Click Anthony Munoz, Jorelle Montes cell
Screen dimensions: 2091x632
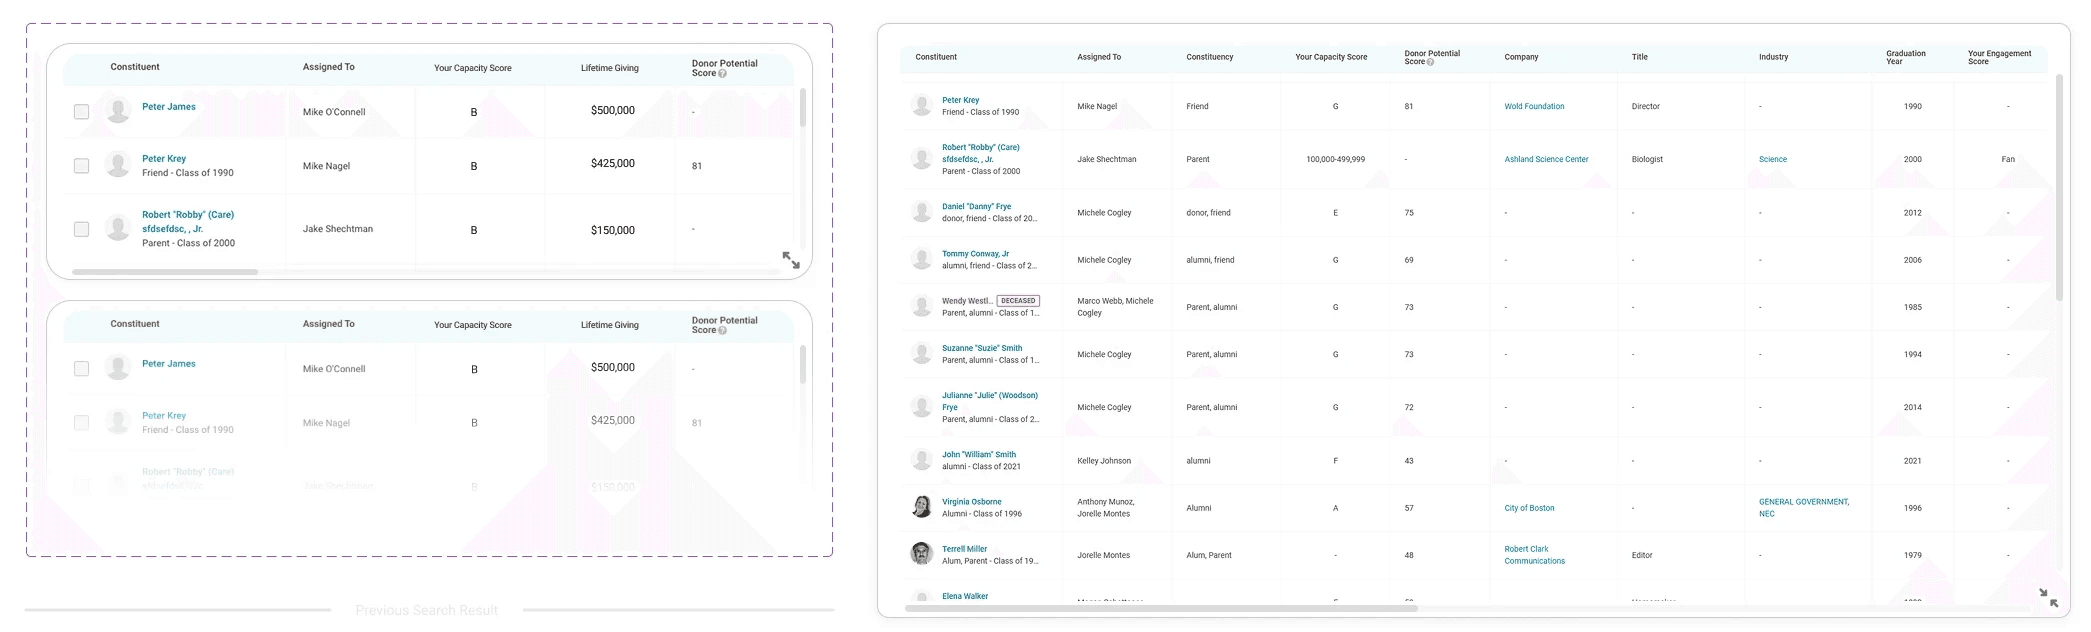pos(1105,508)
